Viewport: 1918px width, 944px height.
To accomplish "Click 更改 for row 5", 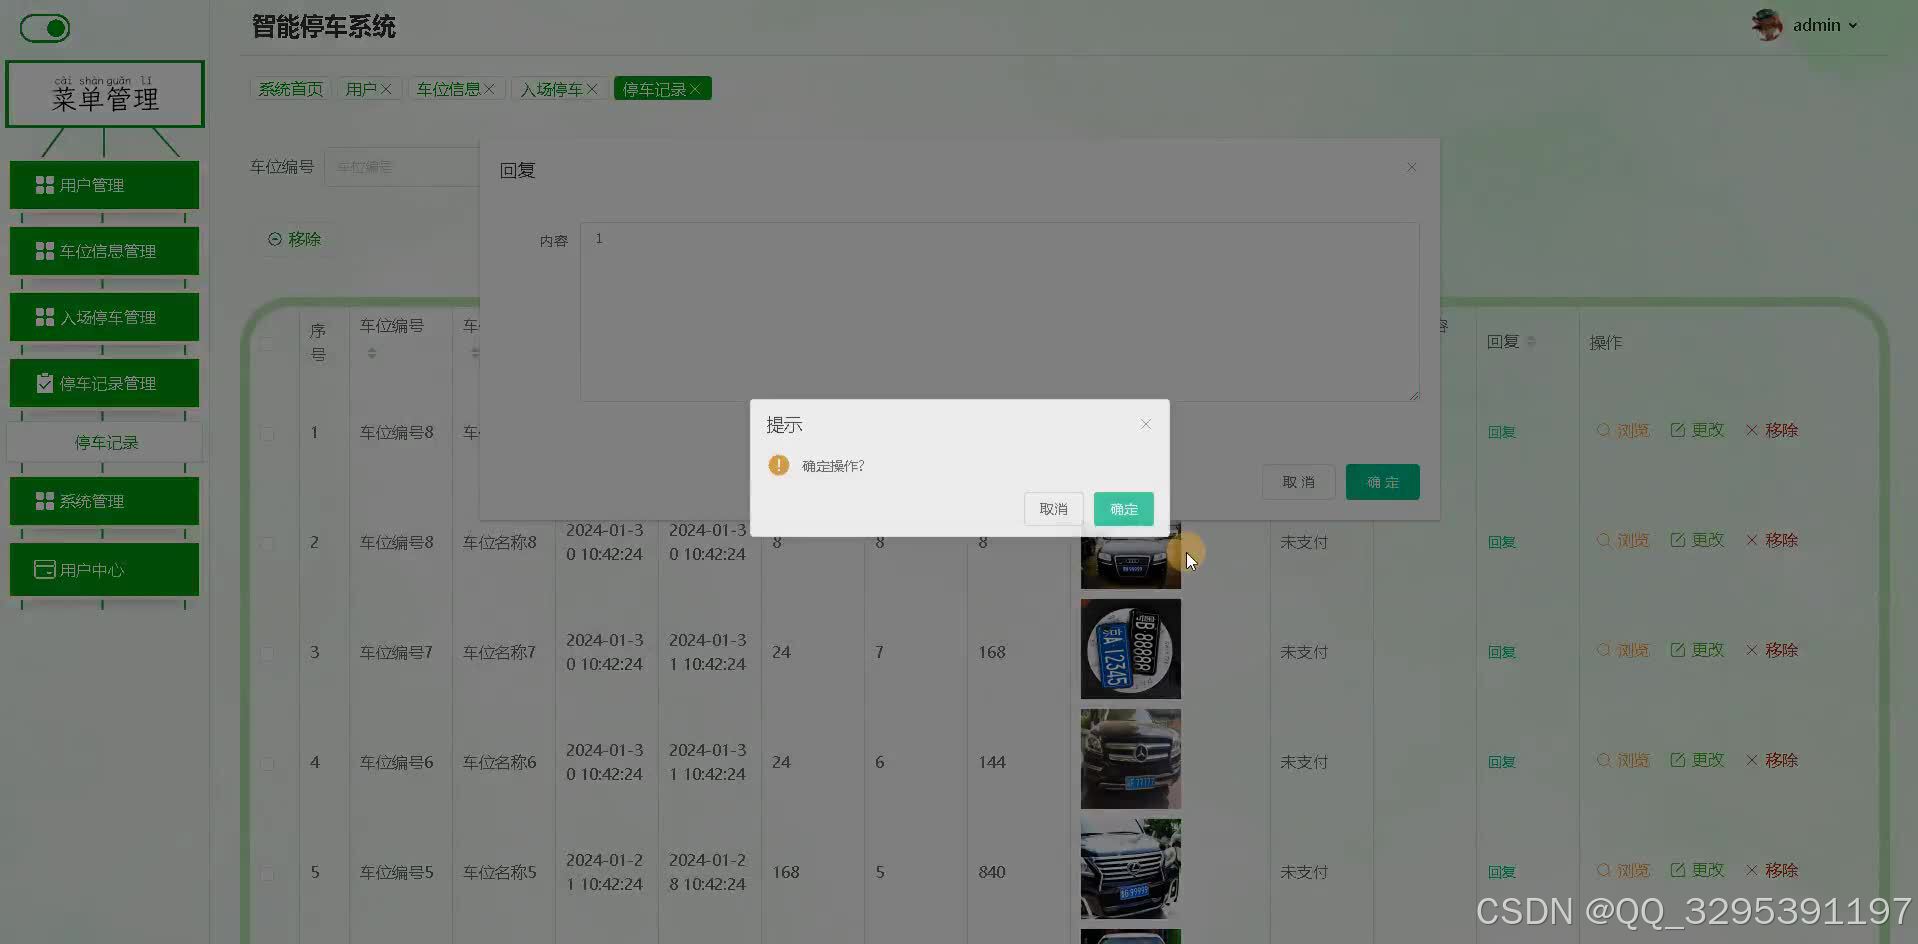I will (1697, 870).
